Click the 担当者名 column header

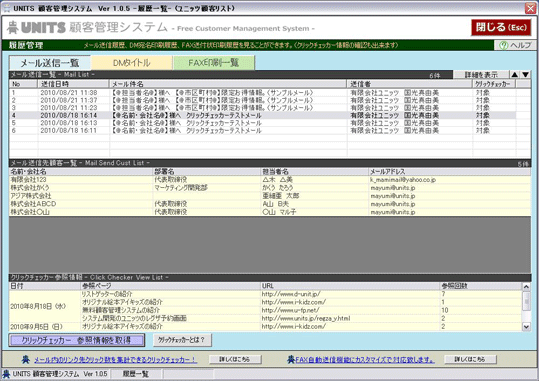coord(315,171)
